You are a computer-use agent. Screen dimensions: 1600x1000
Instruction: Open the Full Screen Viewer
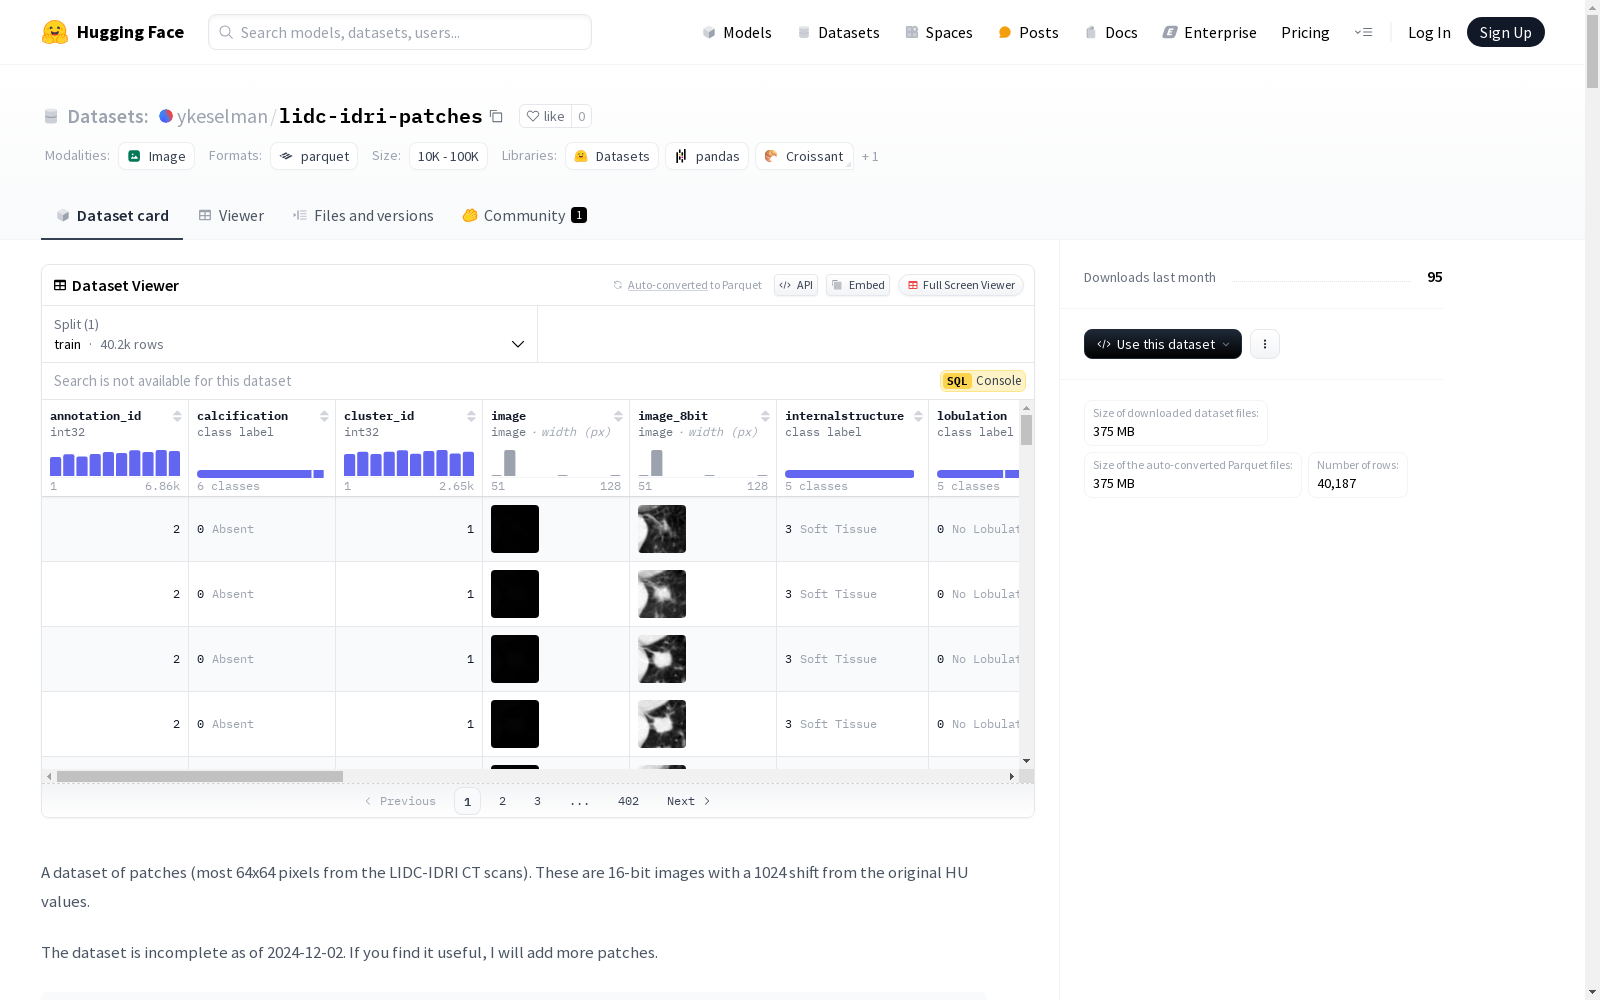point(961,285)
